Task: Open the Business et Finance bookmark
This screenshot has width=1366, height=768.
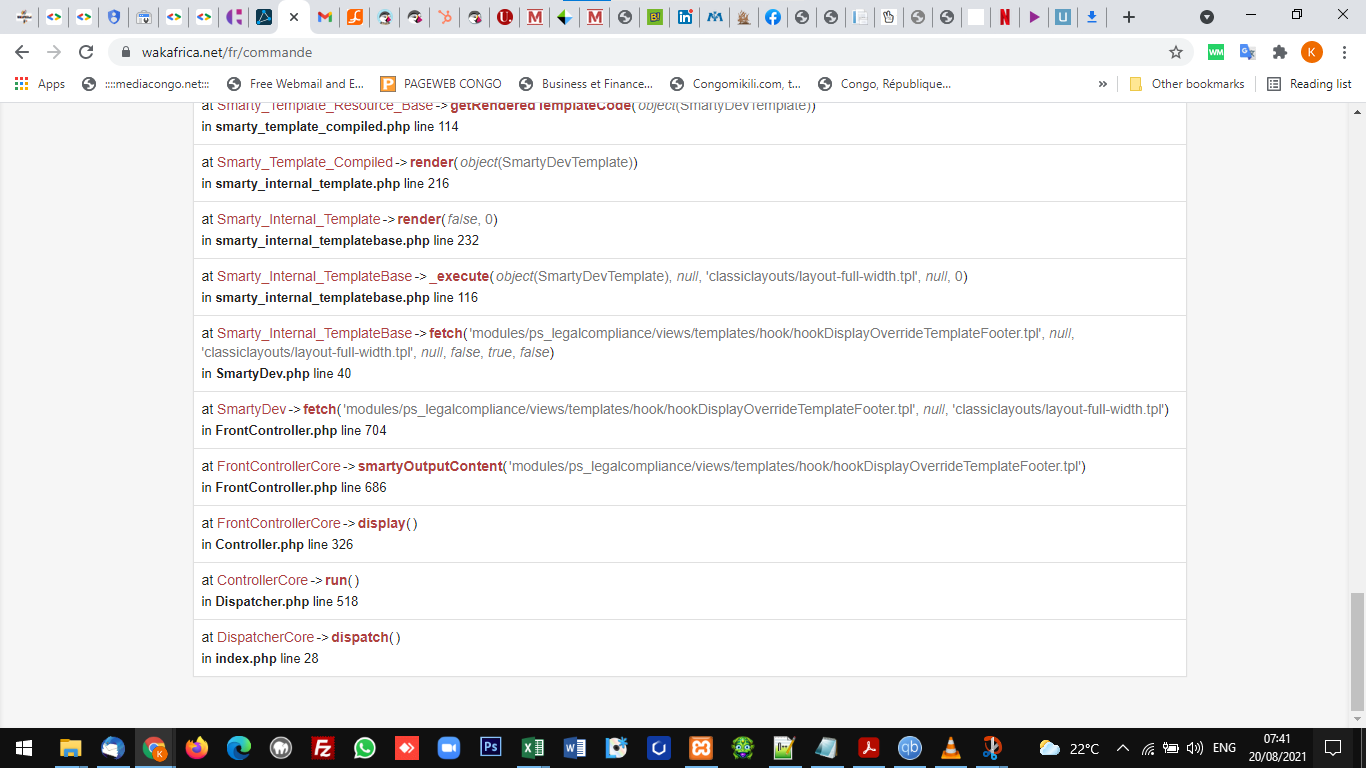Action: coord(585,84)
